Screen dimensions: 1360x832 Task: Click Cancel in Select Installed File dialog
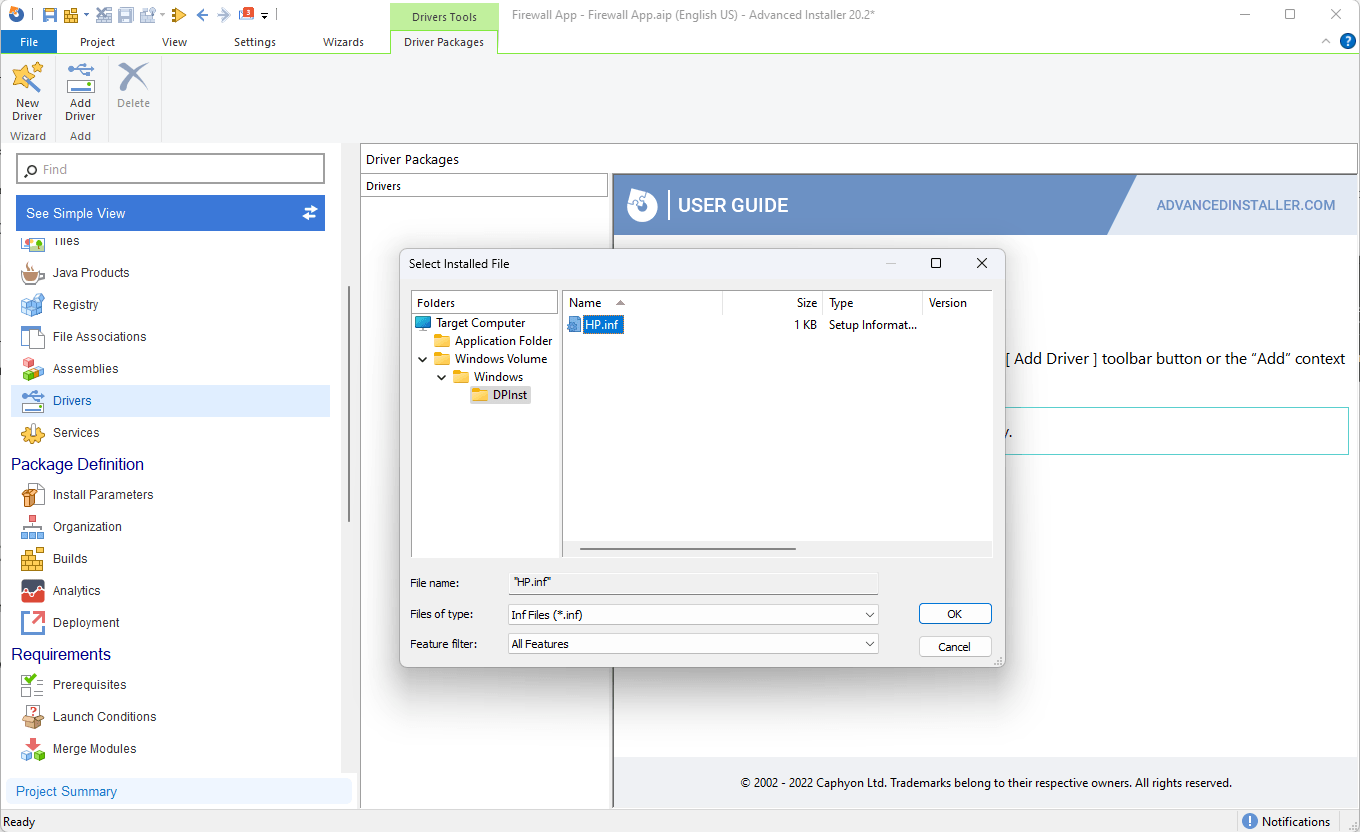(955, 647)
